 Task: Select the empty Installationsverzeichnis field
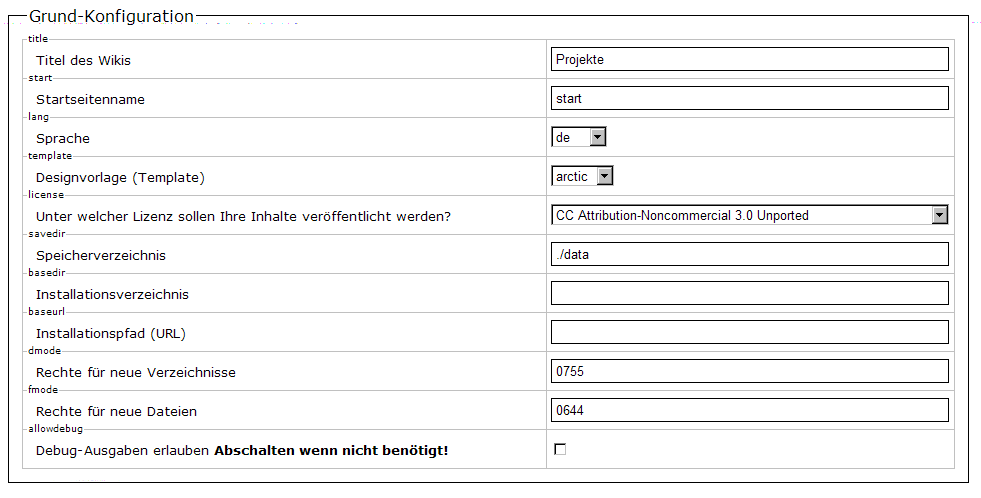749,293
